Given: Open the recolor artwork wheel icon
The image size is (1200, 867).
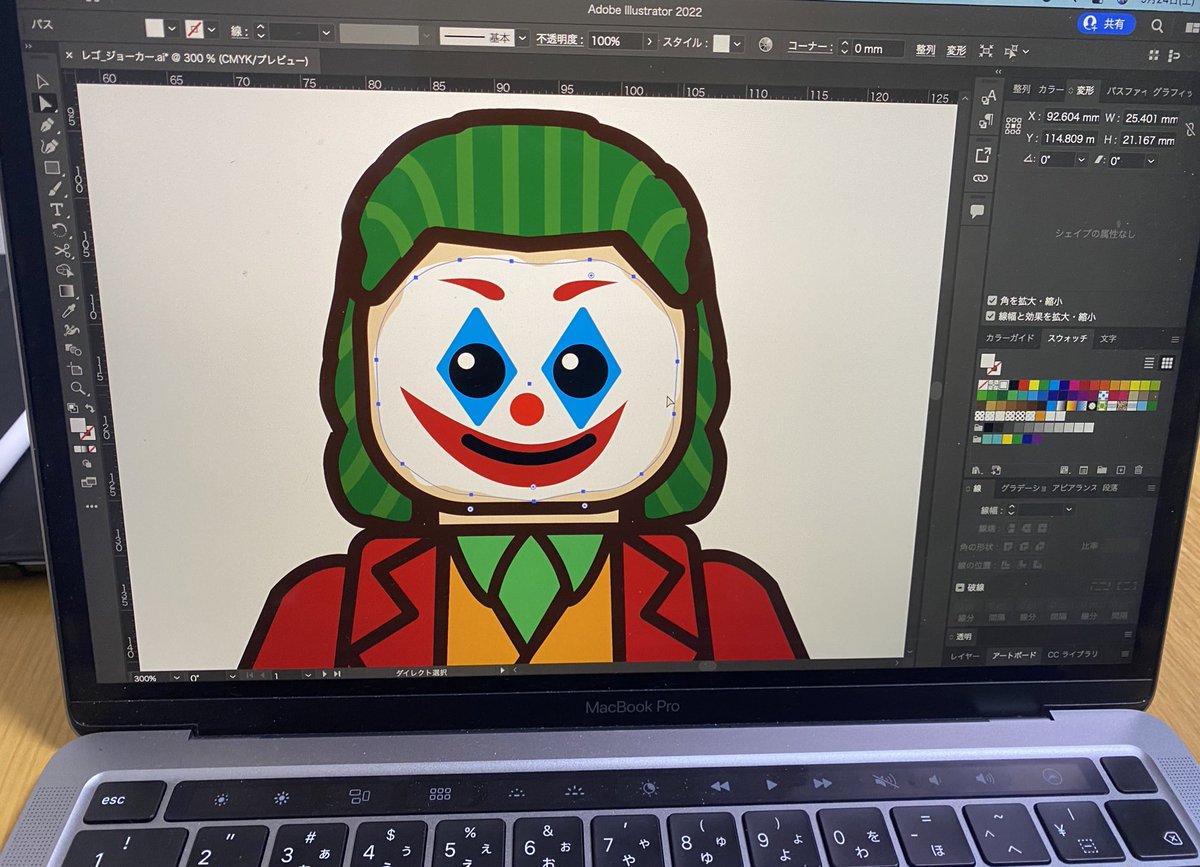Looking at the screenshot, I should [766, 45].
